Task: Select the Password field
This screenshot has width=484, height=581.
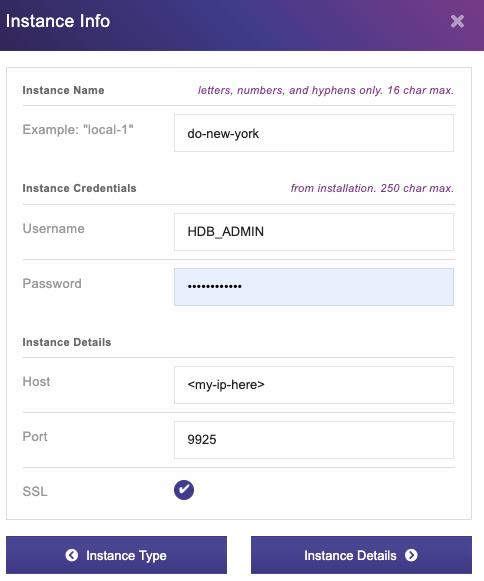Action: [314, 287]
